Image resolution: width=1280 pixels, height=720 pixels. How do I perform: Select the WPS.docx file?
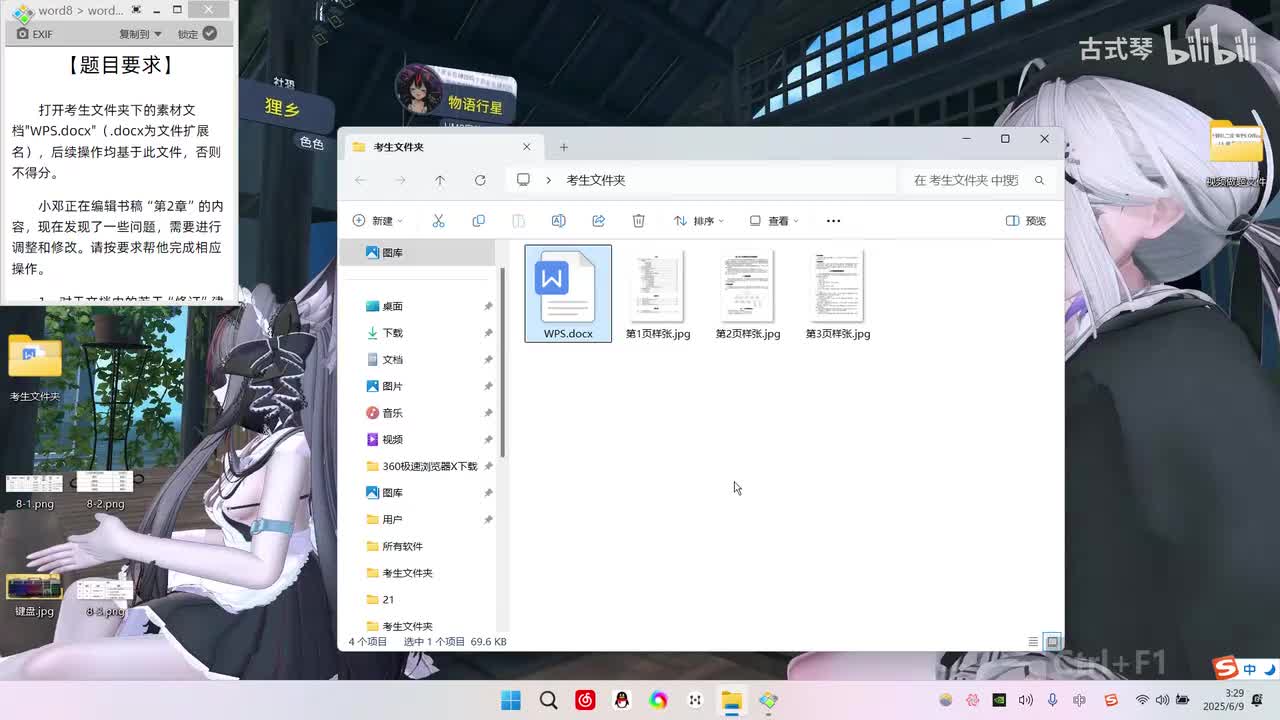568,294
